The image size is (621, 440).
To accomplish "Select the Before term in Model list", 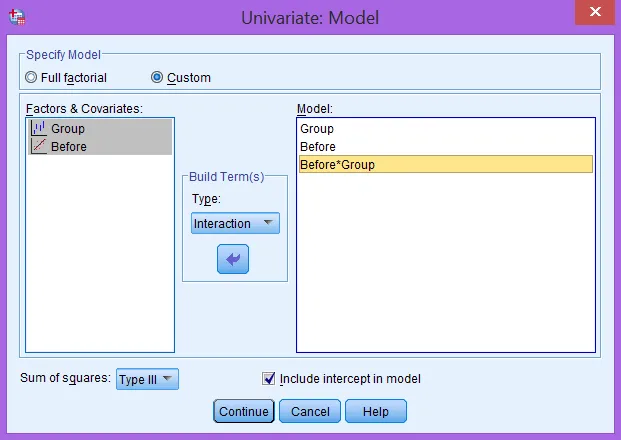I will (318, 146).
